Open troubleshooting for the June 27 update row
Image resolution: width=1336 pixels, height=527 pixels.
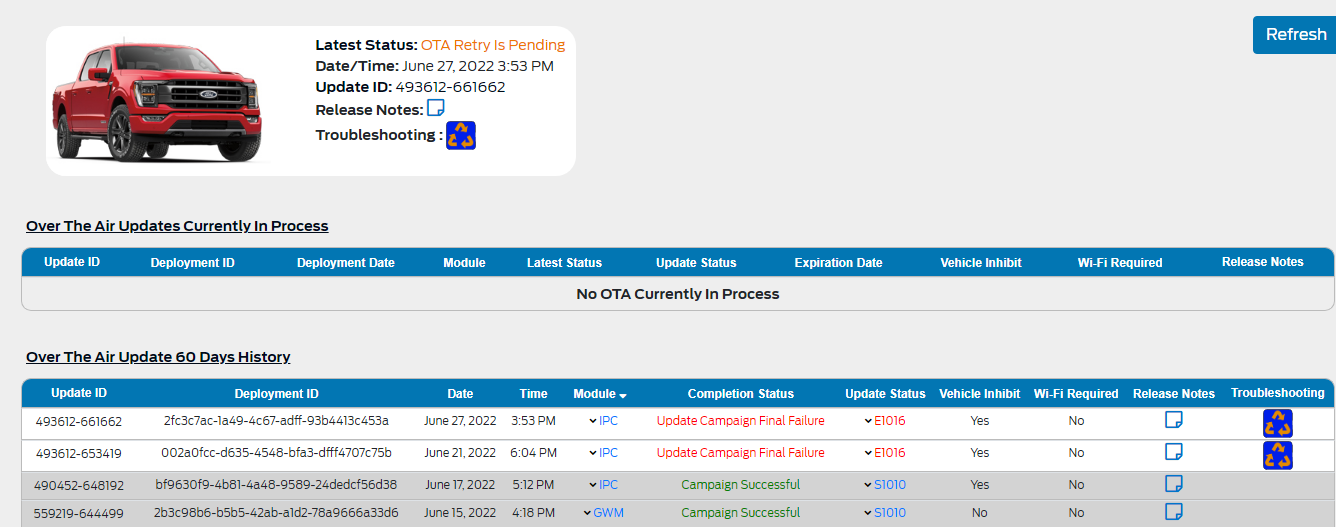(1278, 423)
